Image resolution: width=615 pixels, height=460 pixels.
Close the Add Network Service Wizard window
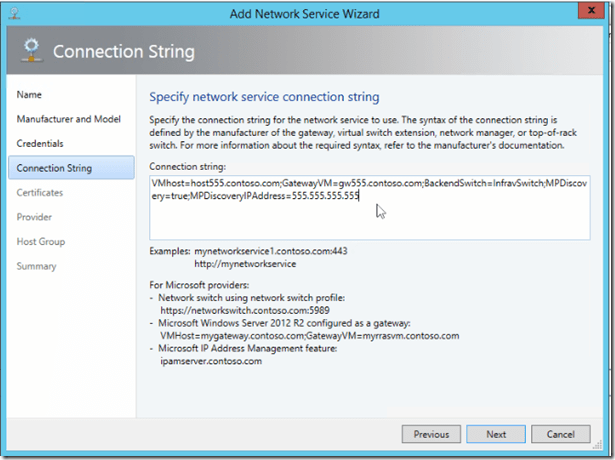click(592, 12)
